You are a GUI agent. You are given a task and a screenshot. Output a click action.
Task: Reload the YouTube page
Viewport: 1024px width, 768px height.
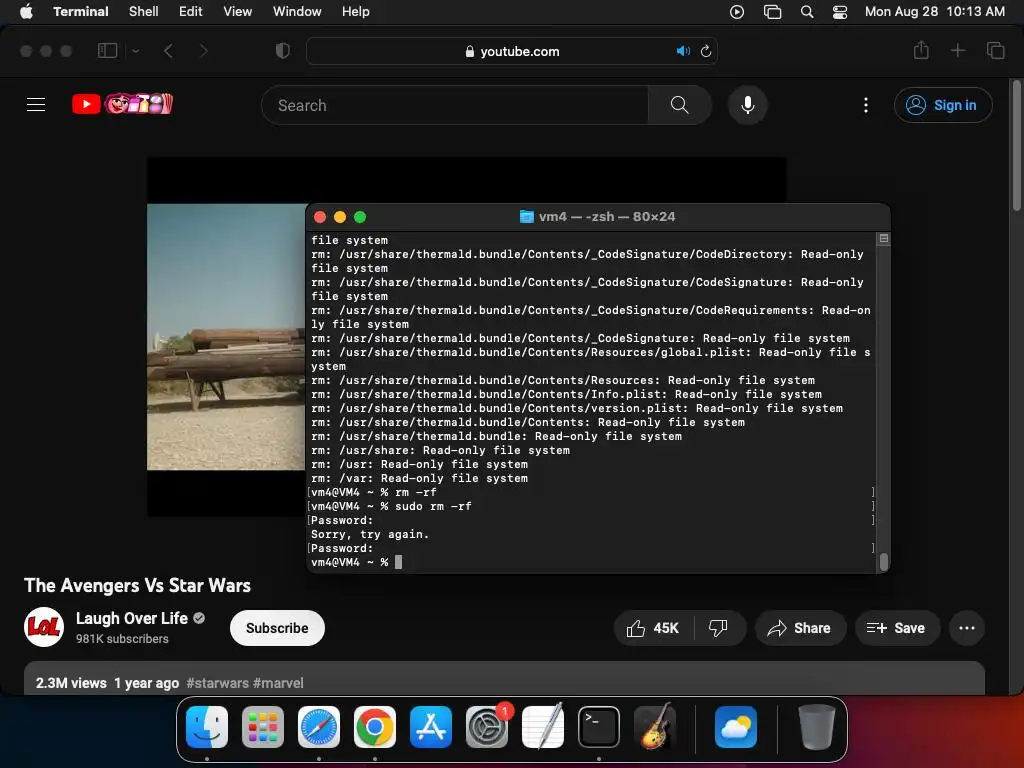tap(706, 51)
